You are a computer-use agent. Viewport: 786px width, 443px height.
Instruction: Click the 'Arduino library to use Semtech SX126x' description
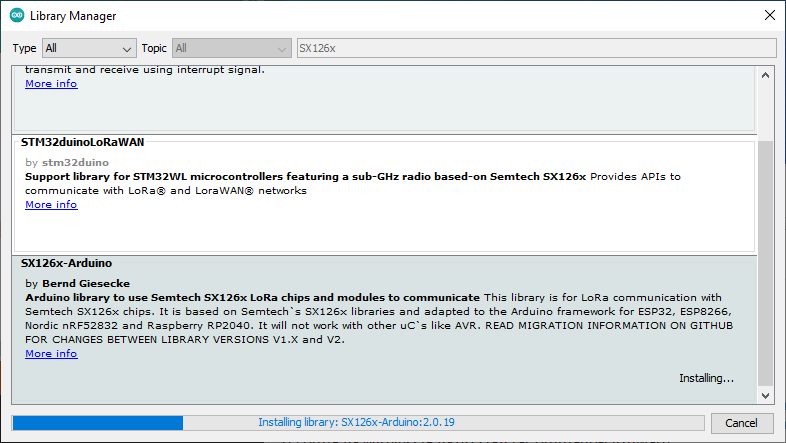(252, 298)
